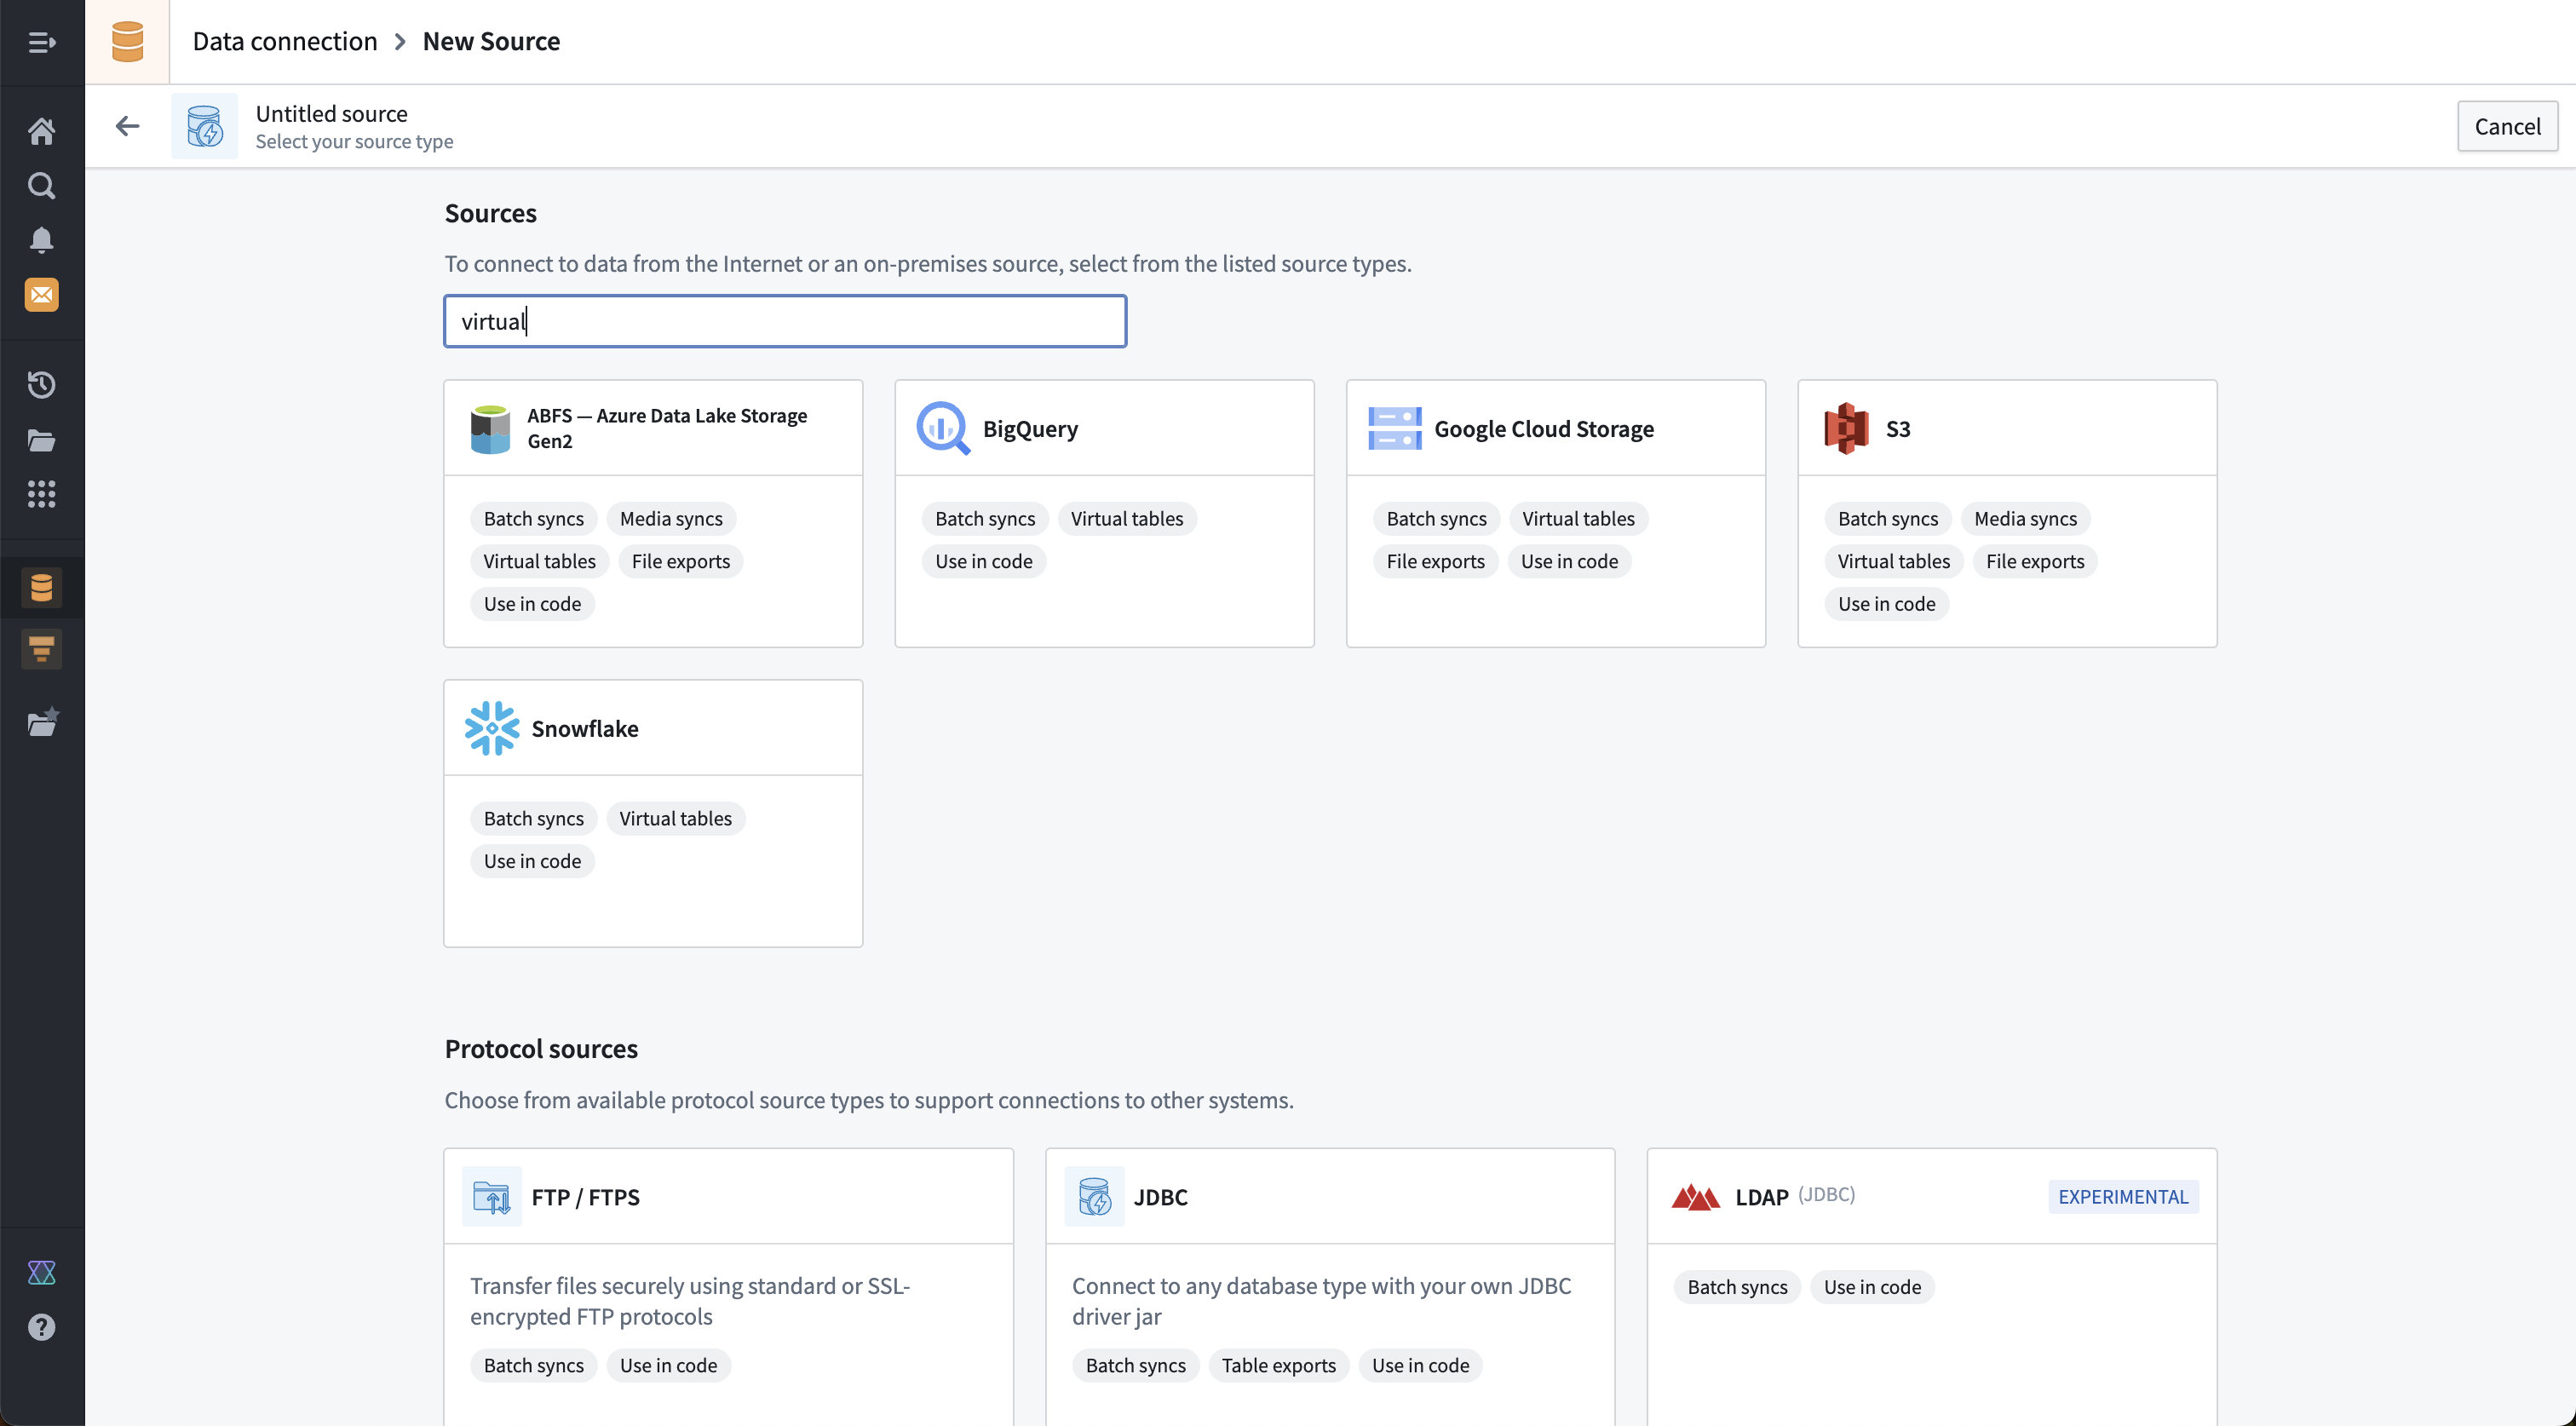Viewport: 2576px width, 1426px height.
Task: Click Table exports tag in JDBC card
Action: [x=1278, y=1365]
